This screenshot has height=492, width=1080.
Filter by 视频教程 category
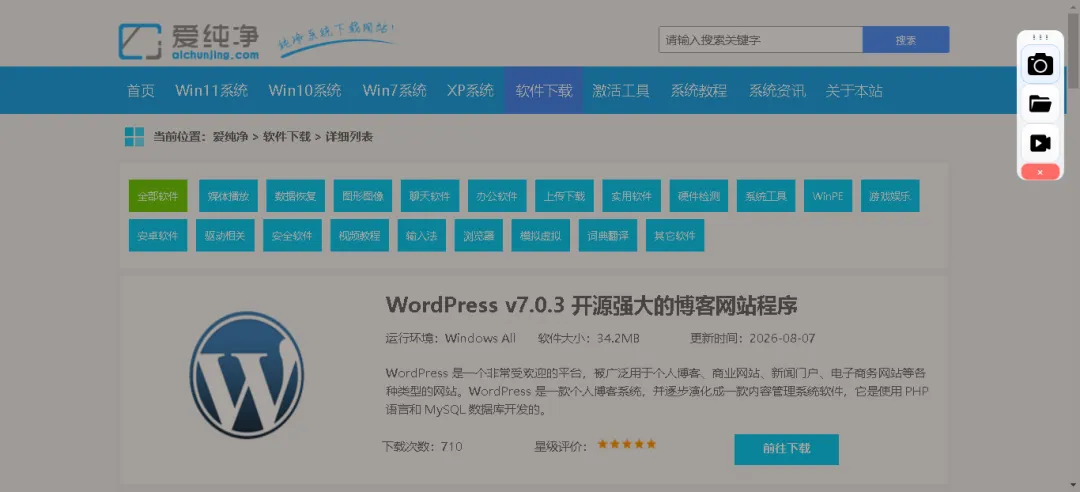tap(360, 235)
